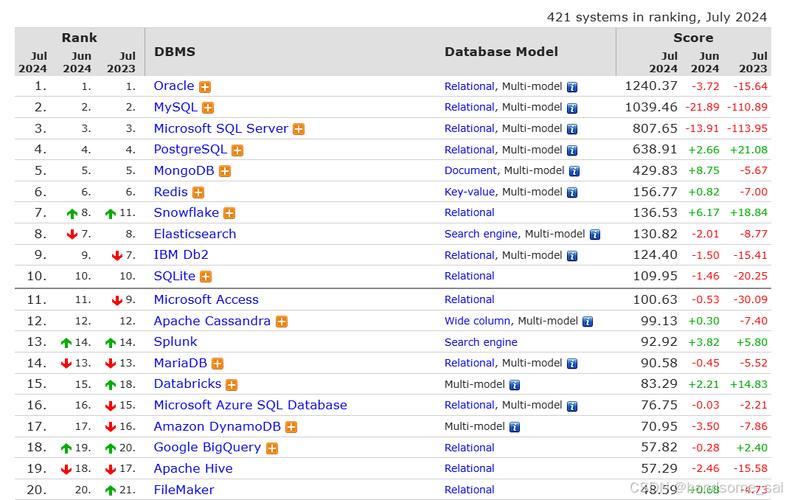Click the Wide column link in Cassandra row
The image size is (786, 500).
(x=477, y=320)
